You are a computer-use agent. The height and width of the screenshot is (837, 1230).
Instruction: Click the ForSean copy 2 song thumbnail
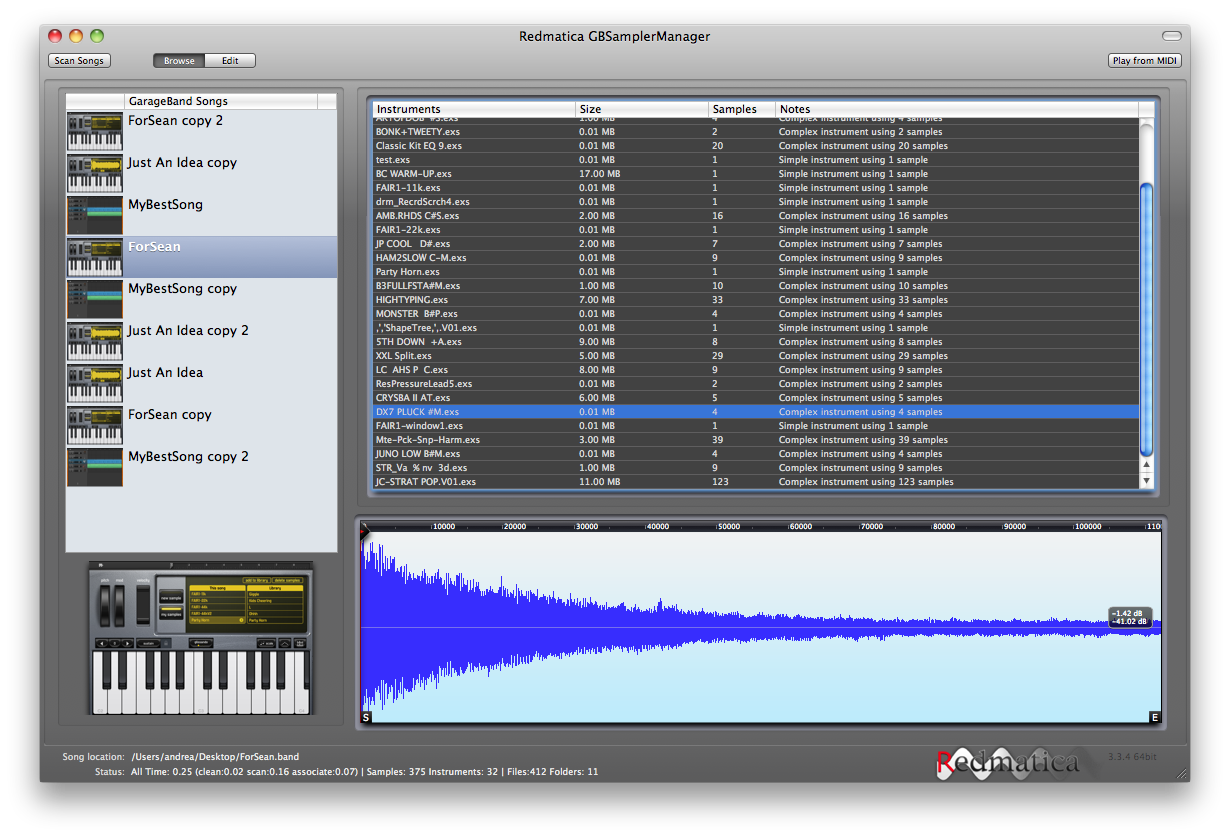[95, 131]
